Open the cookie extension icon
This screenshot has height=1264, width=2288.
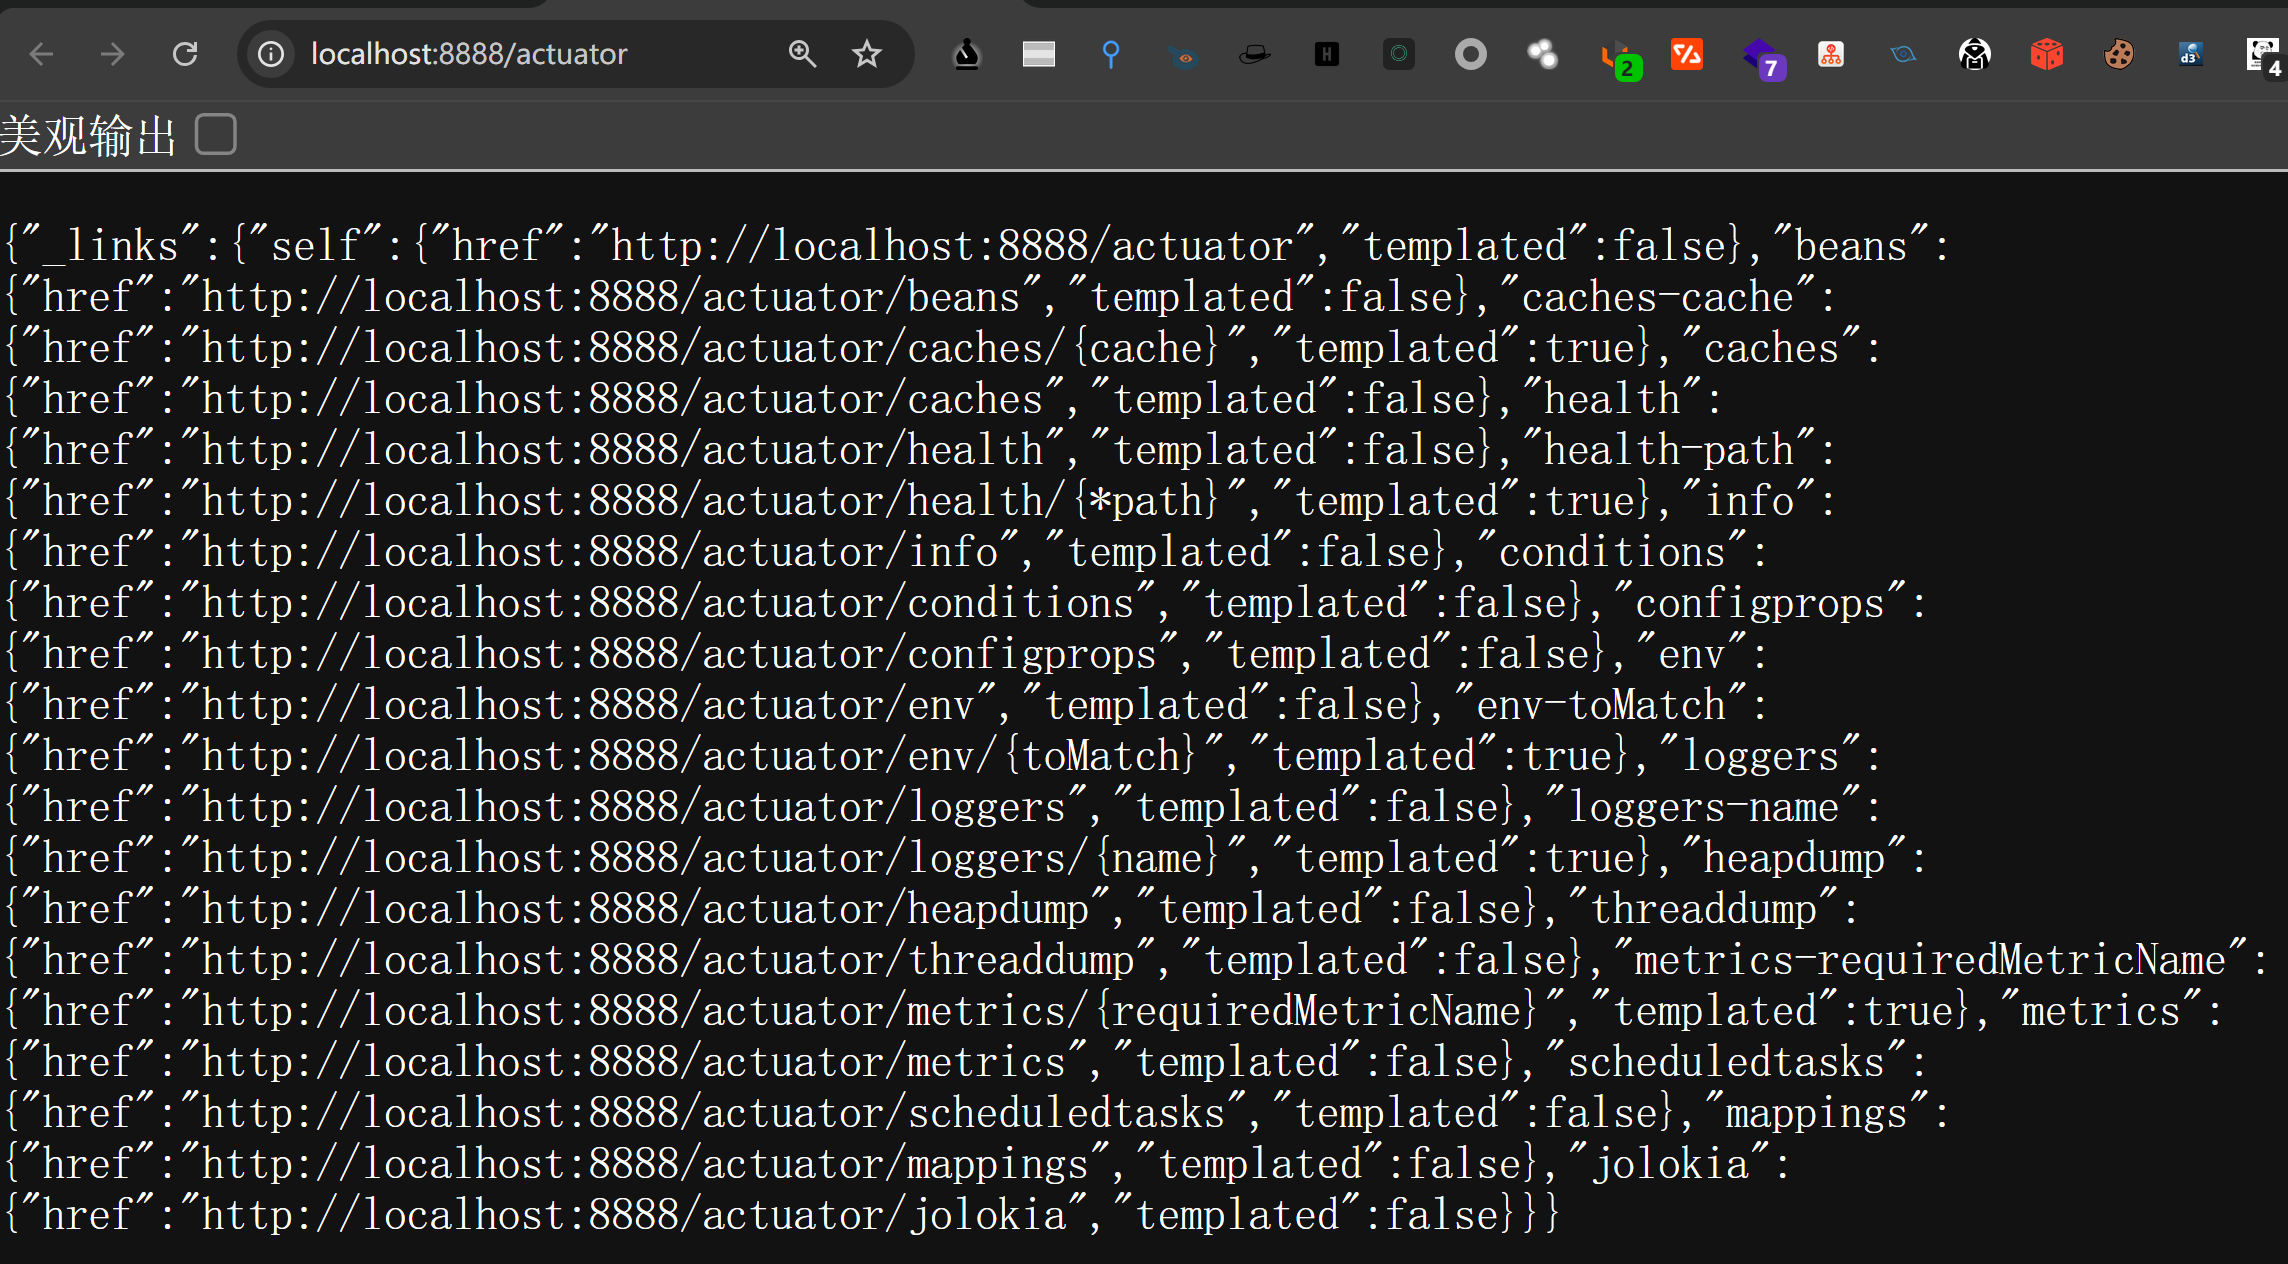point(2118,54)
